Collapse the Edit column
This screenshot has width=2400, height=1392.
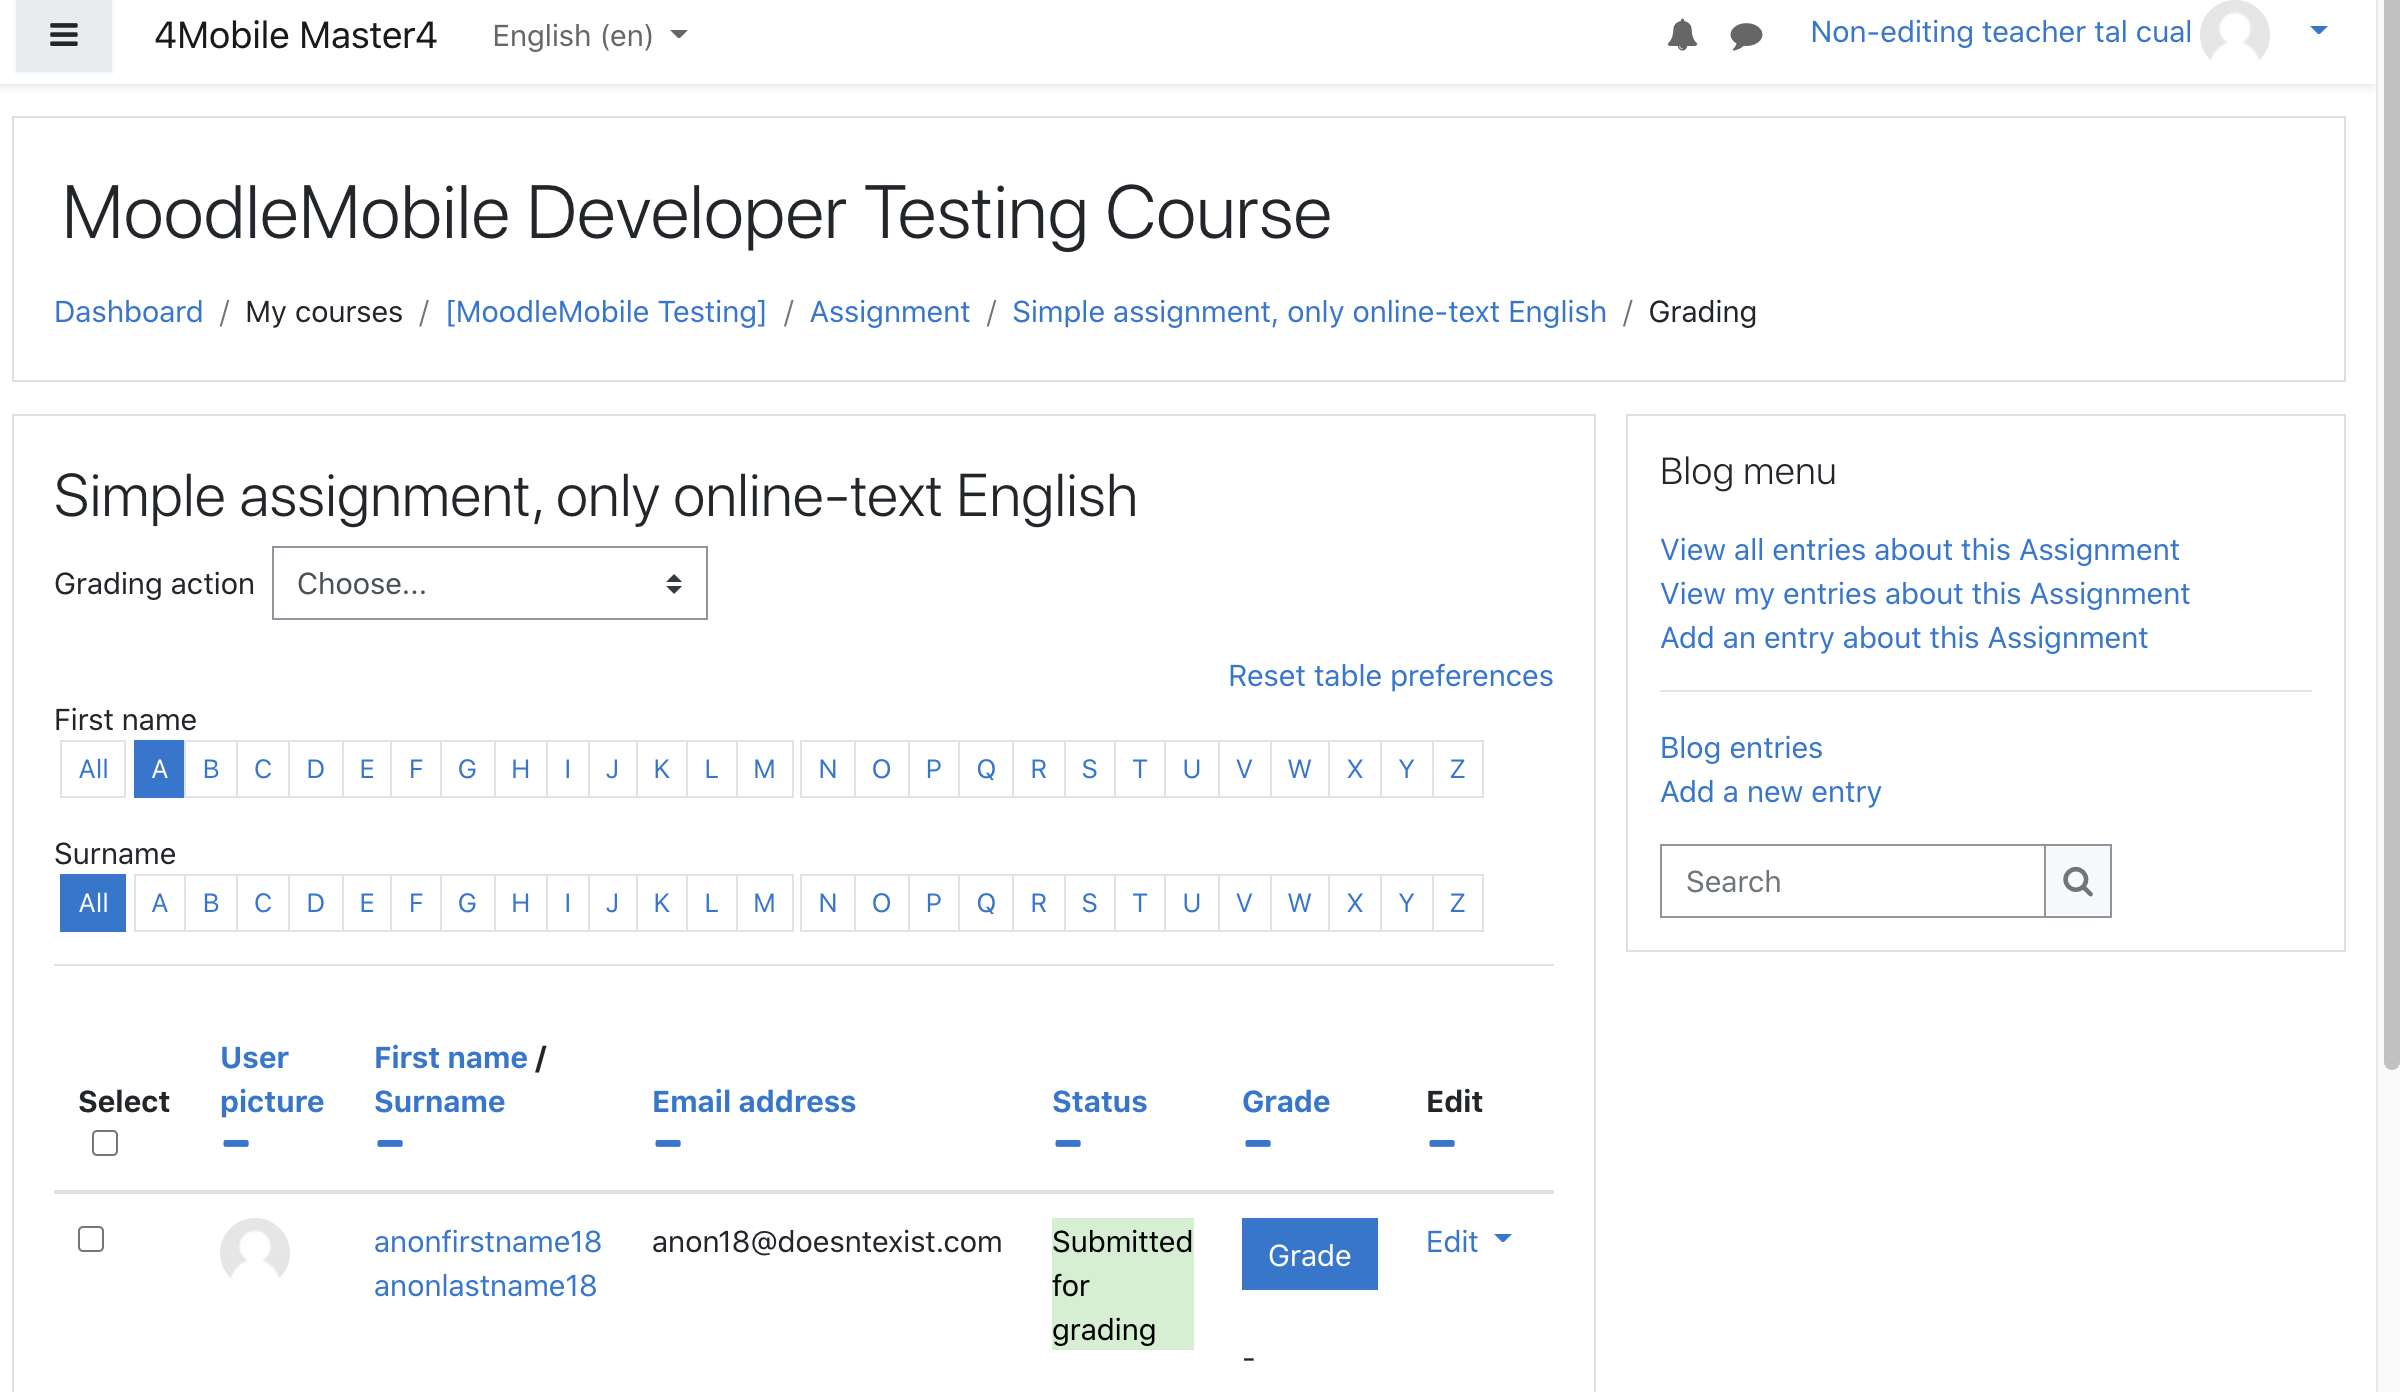[x=1442, y=1143]
